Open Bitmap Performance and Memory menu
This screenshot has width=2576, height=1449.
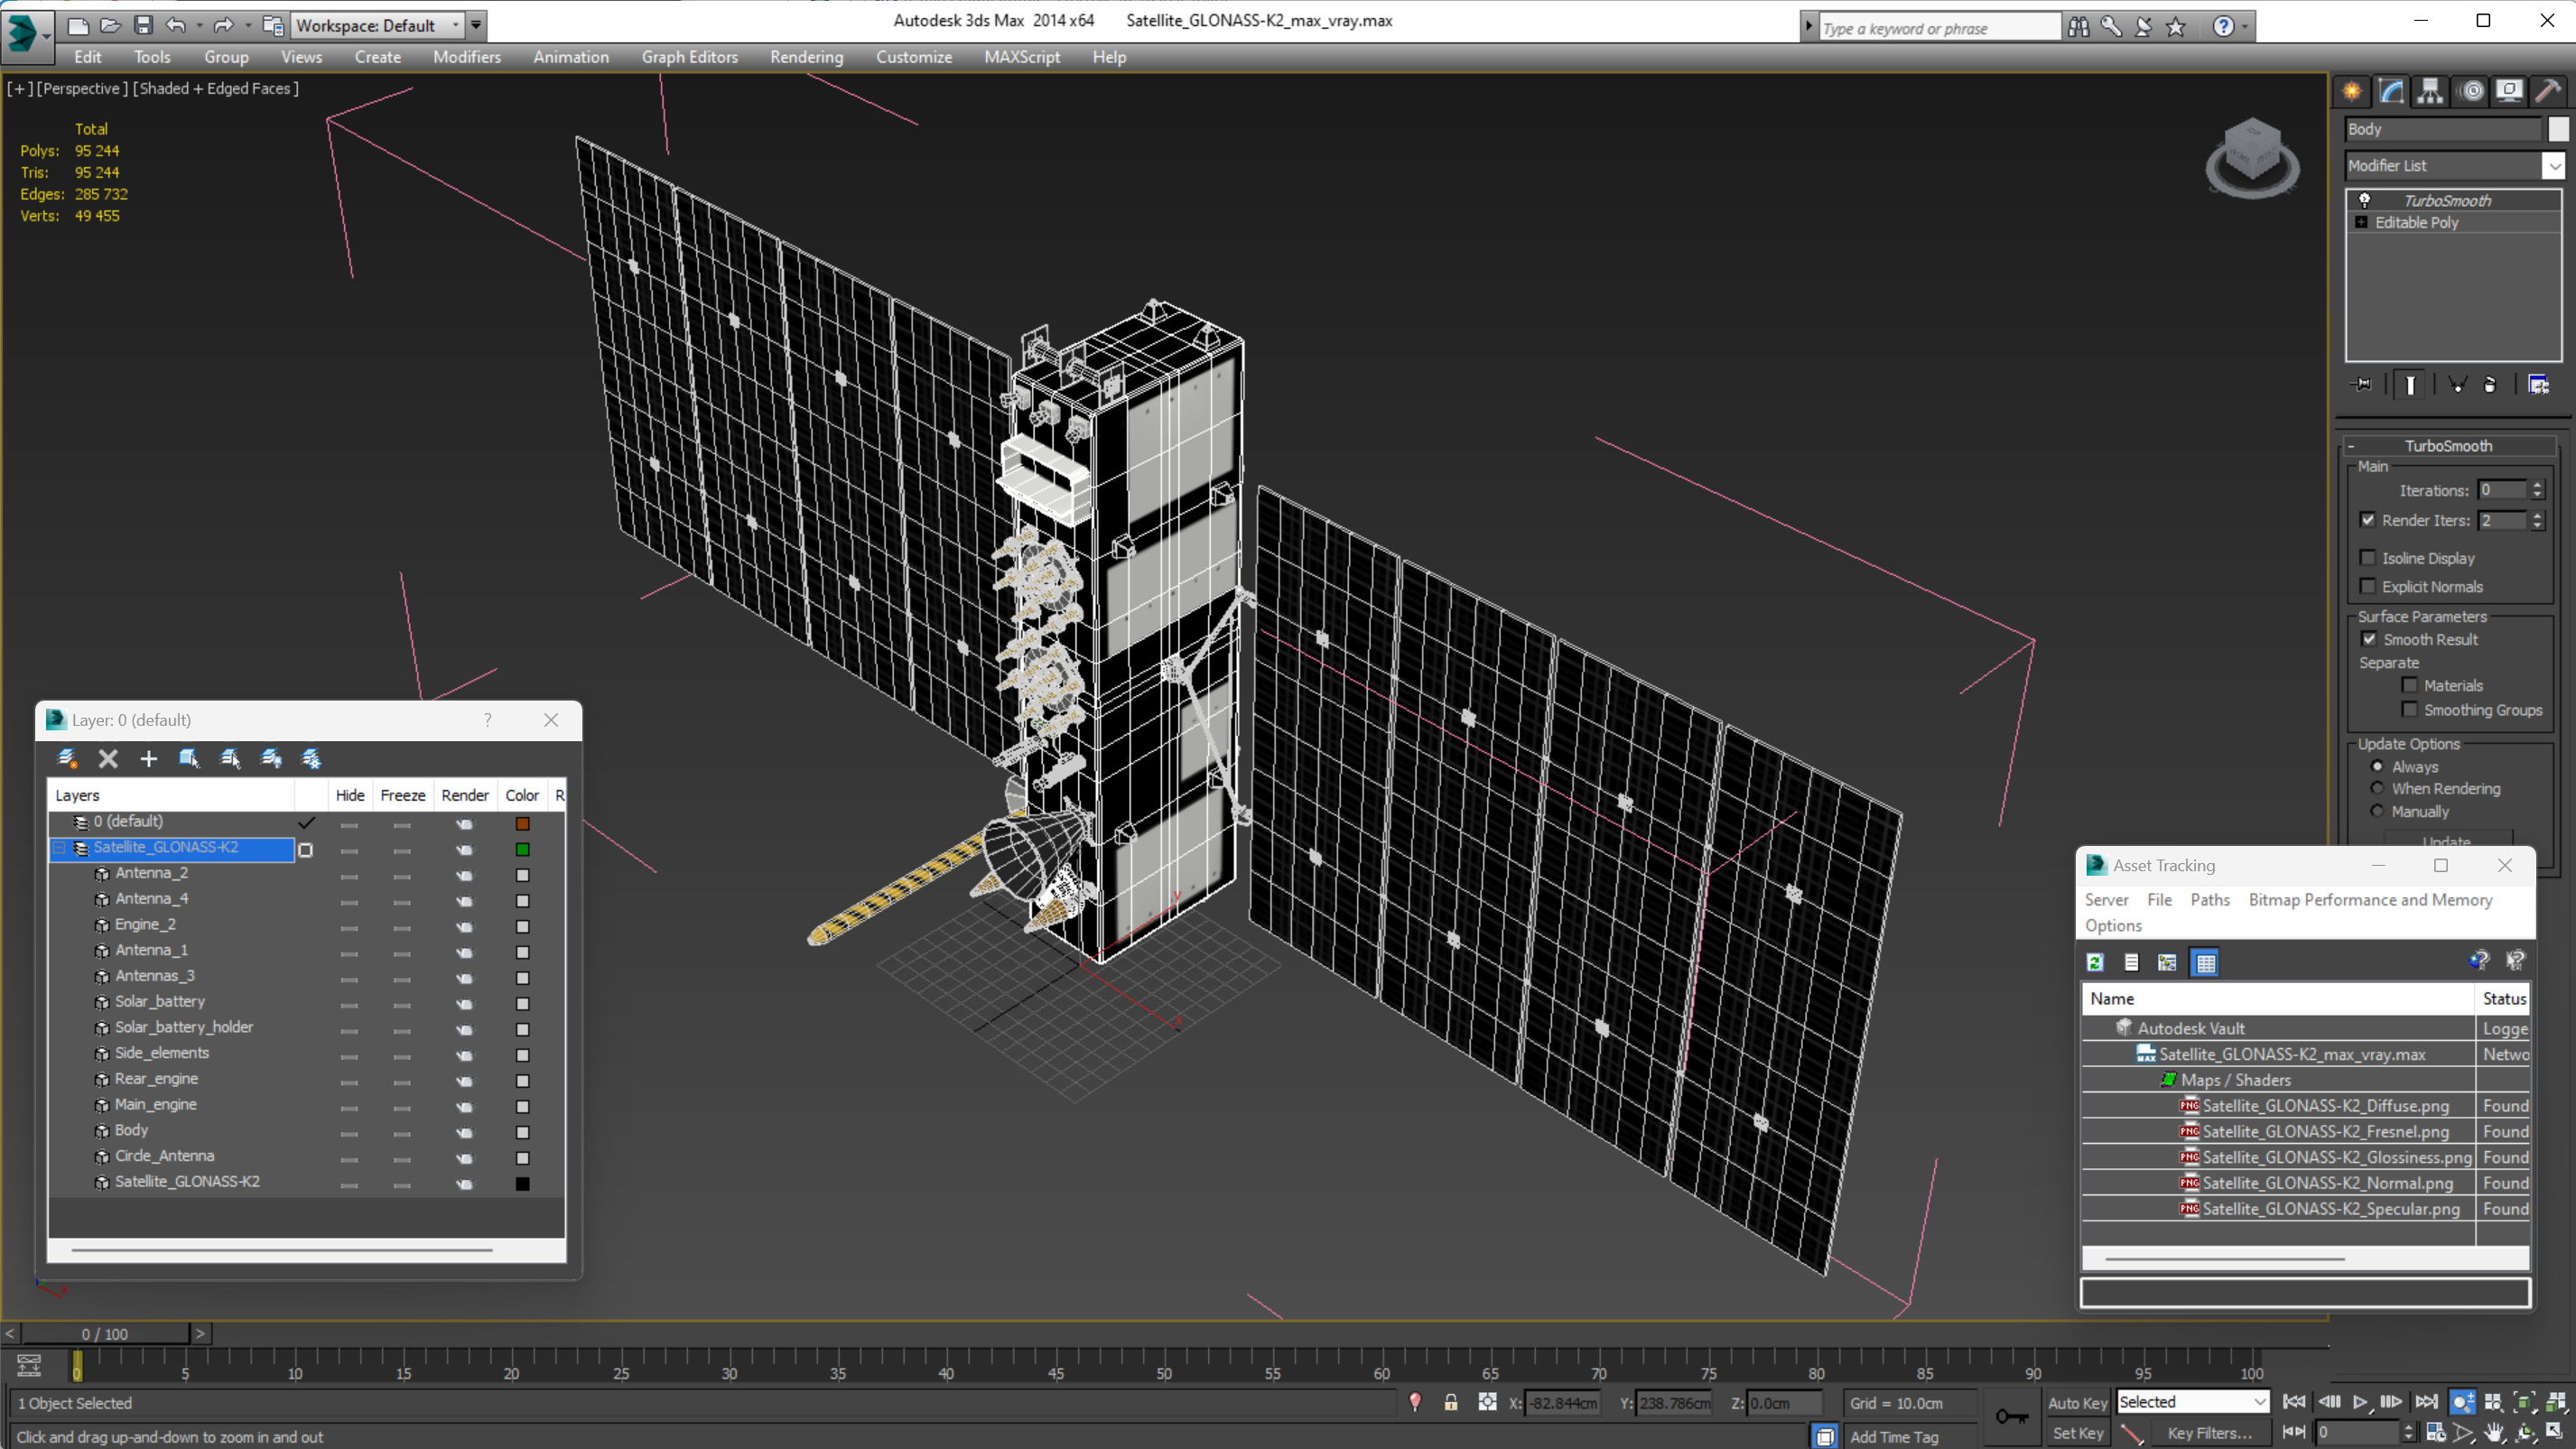click(x=2370, y=900)
